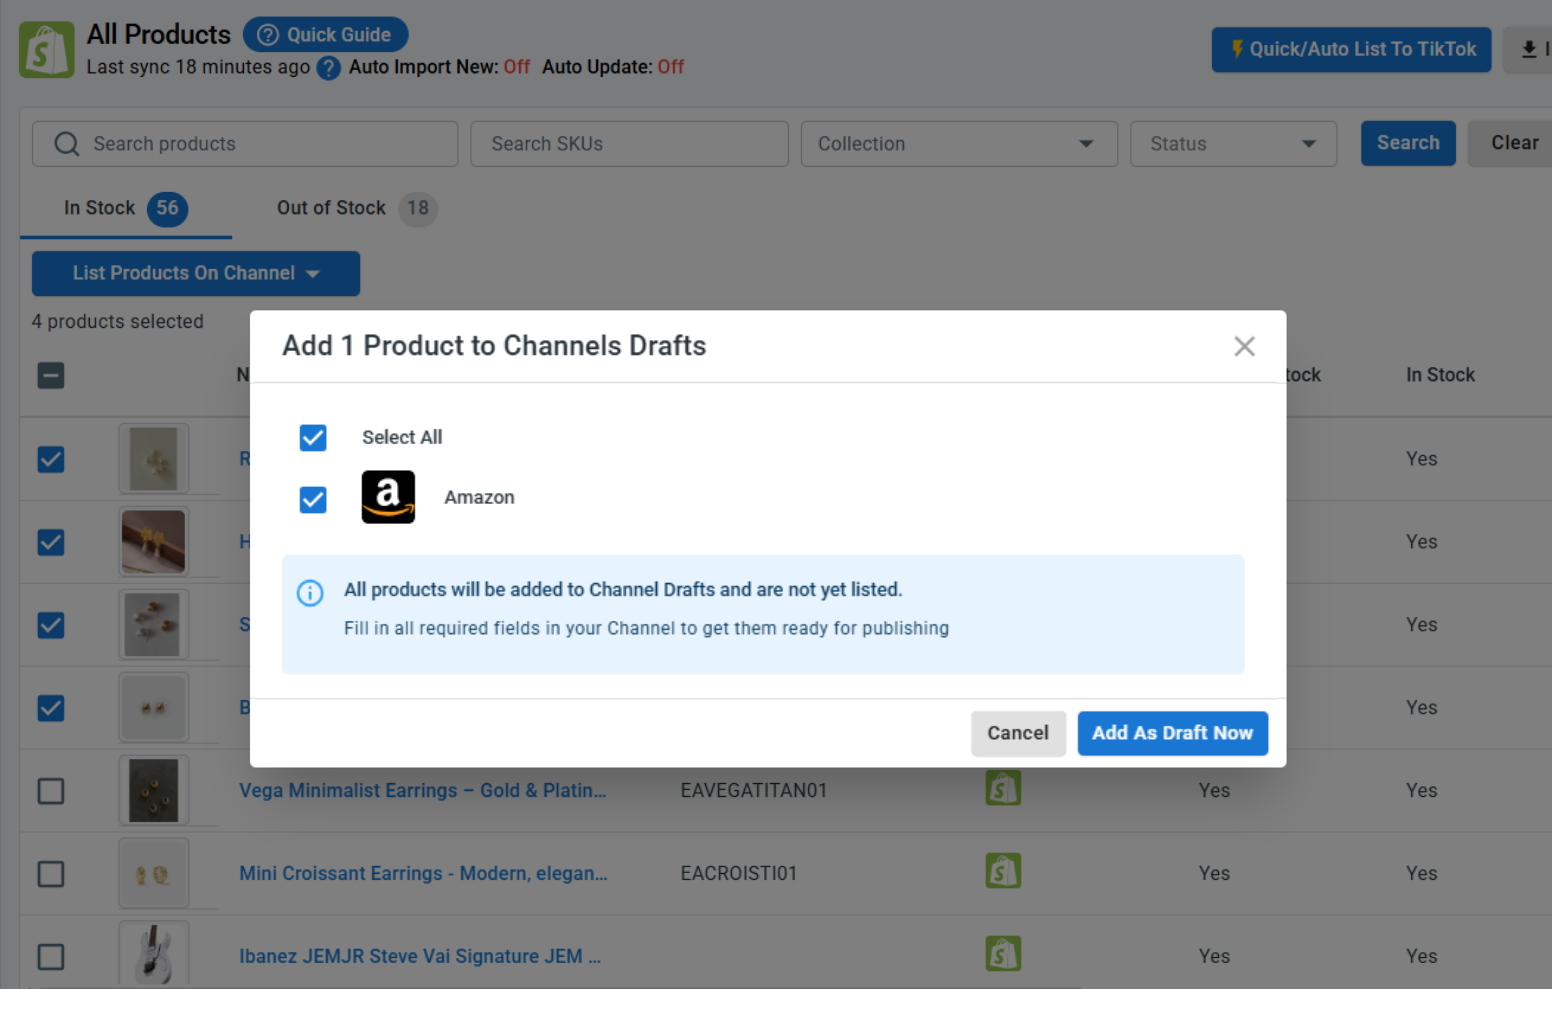This screenshot has height=1024, width=1552.
Task: Toggle the Amazon channel checkbox
Action: 313,499
